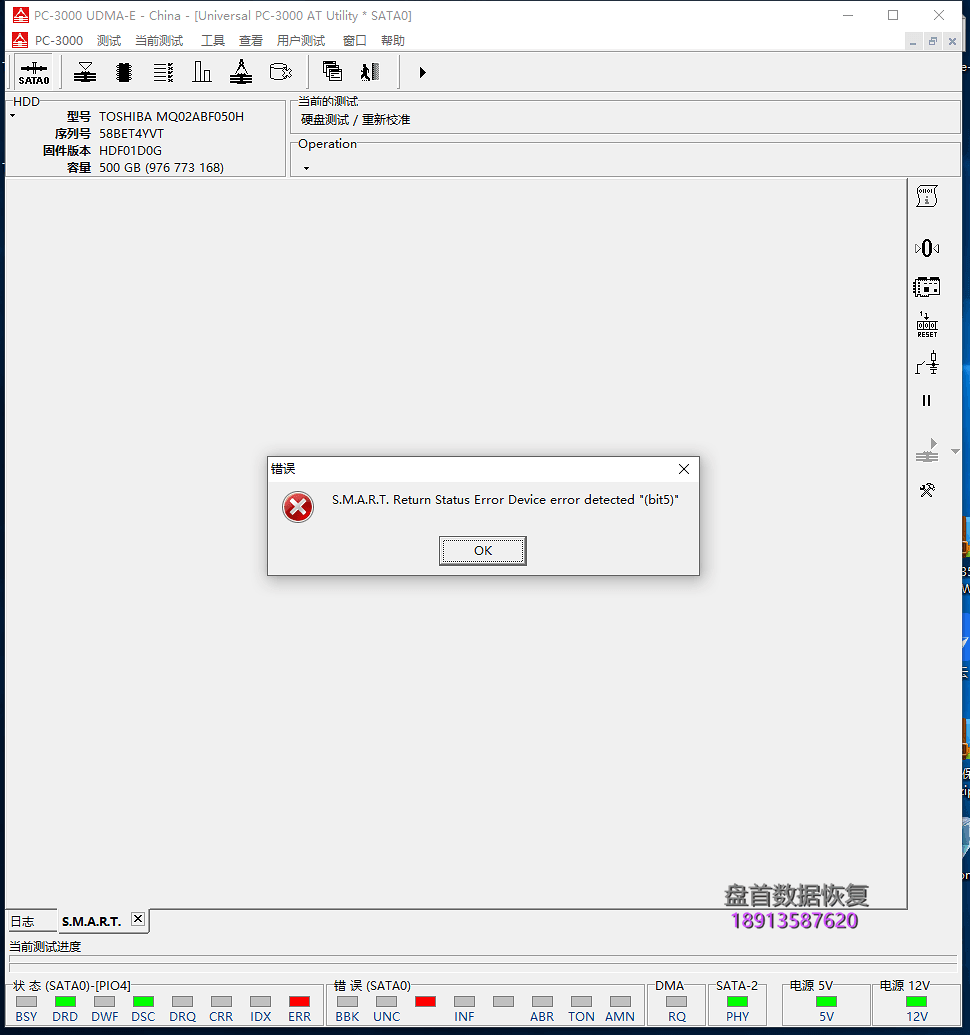970x1035 pixels.
Task: Open the hammer and wrench tools icon
Action: (927, 490)
